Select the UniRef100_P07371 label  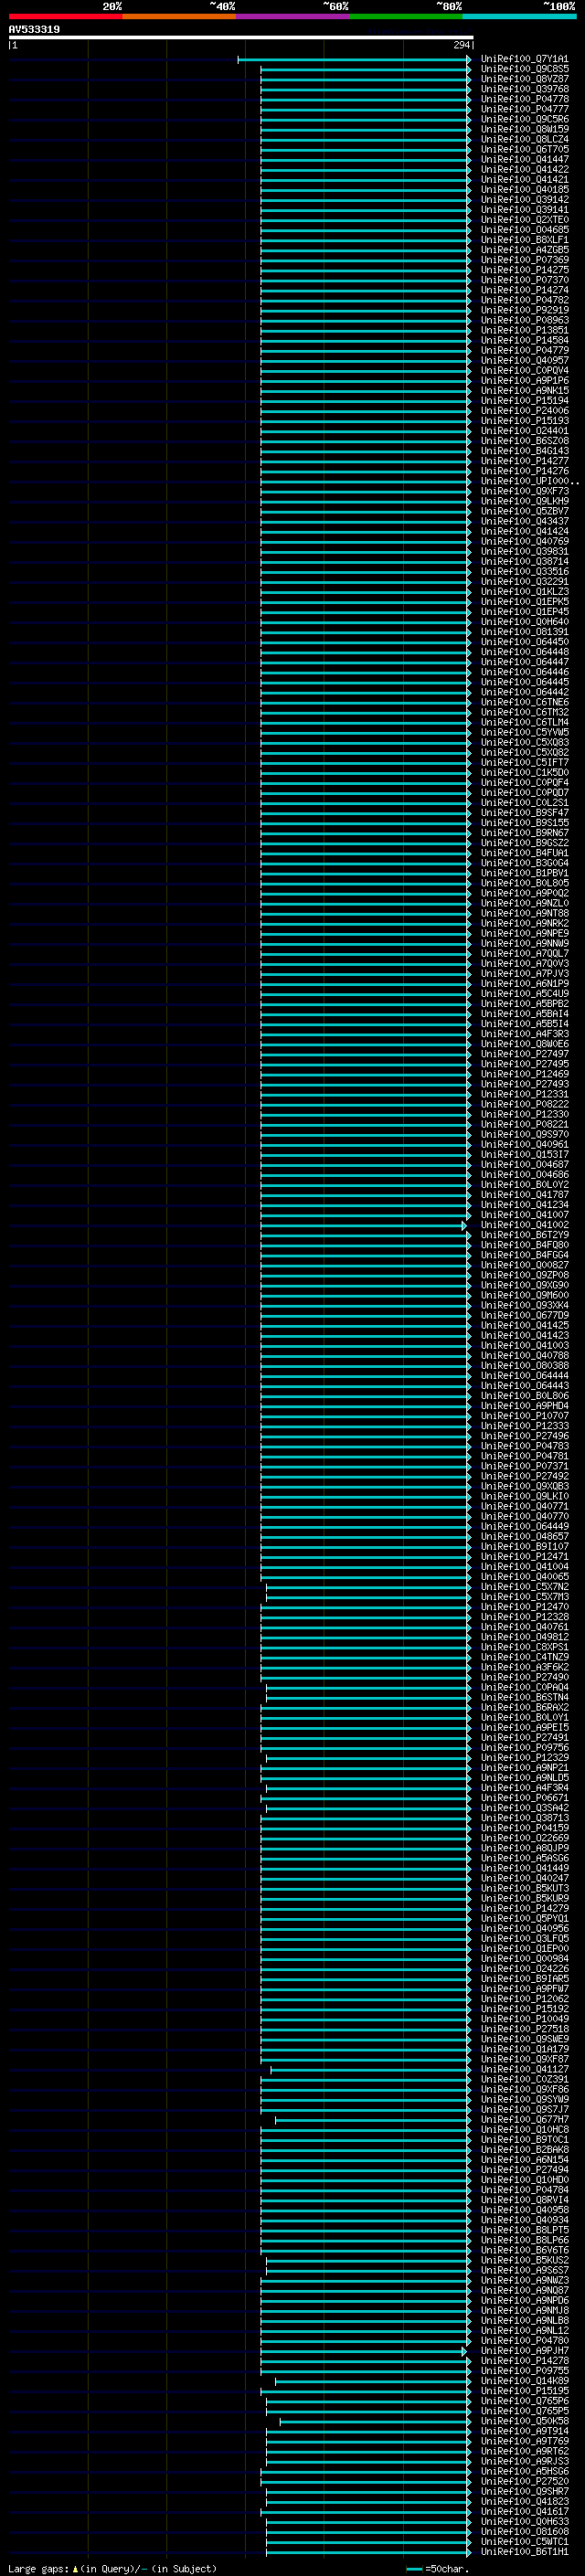(x=524, y=1466)
